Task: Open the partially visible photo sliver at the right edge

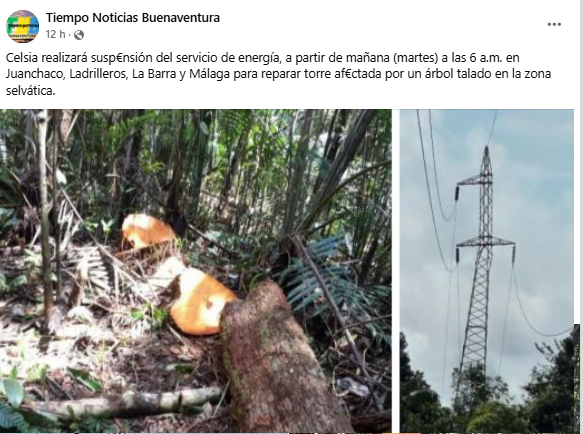Action: (577, 378)
